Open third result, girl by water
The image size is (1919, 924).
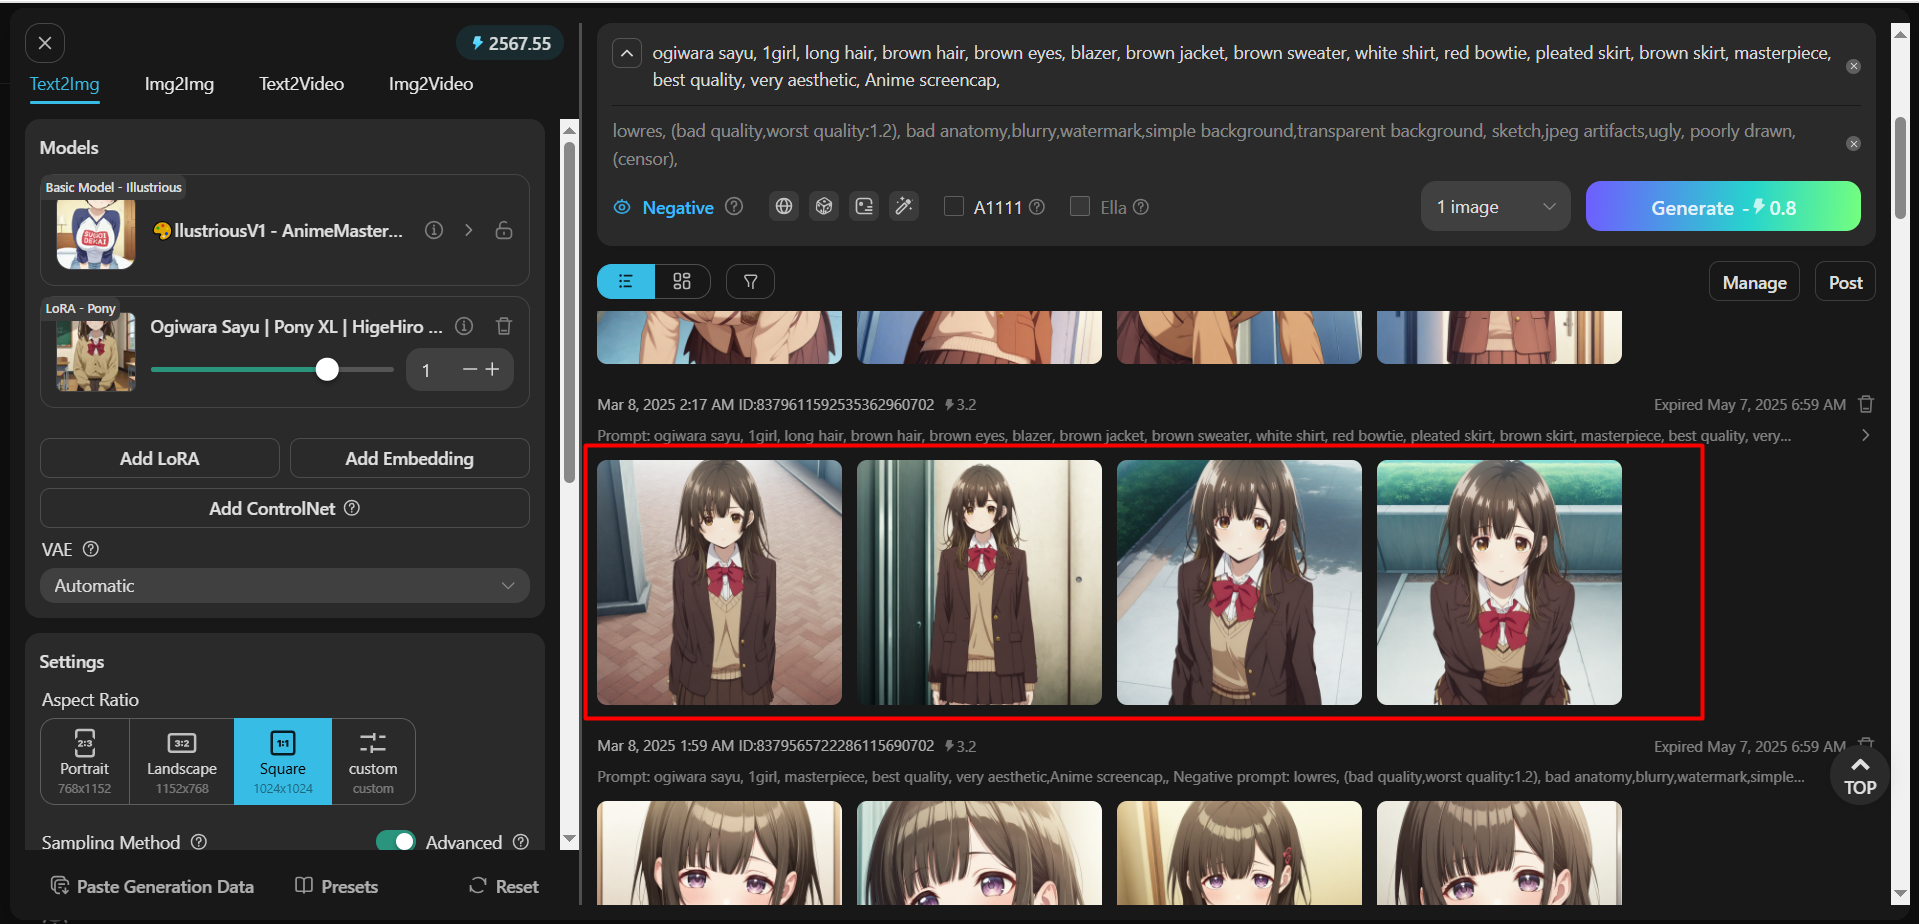(1239, 582)
